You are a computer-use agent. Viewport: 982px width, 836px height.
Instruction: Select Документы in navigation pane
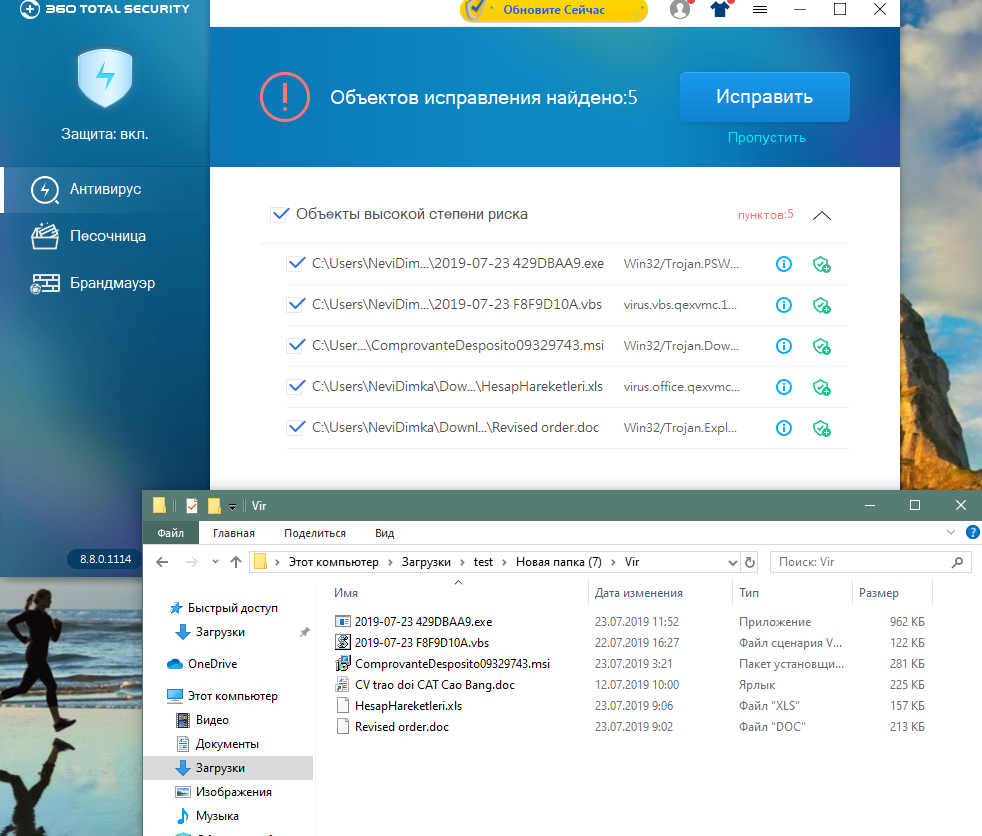[x=227, y=744]
